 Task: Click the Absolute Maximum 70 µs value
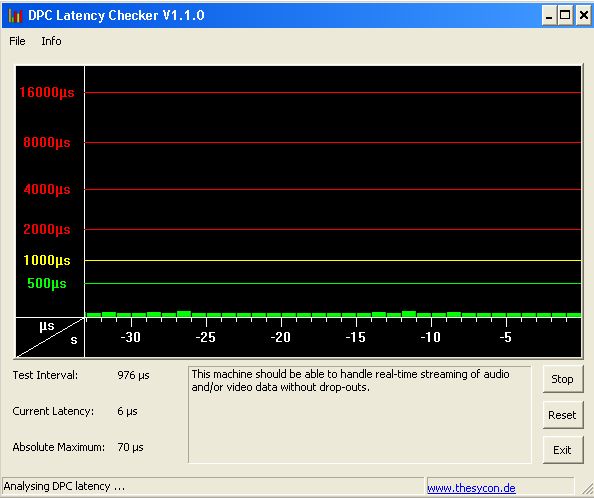coord(130,447)
